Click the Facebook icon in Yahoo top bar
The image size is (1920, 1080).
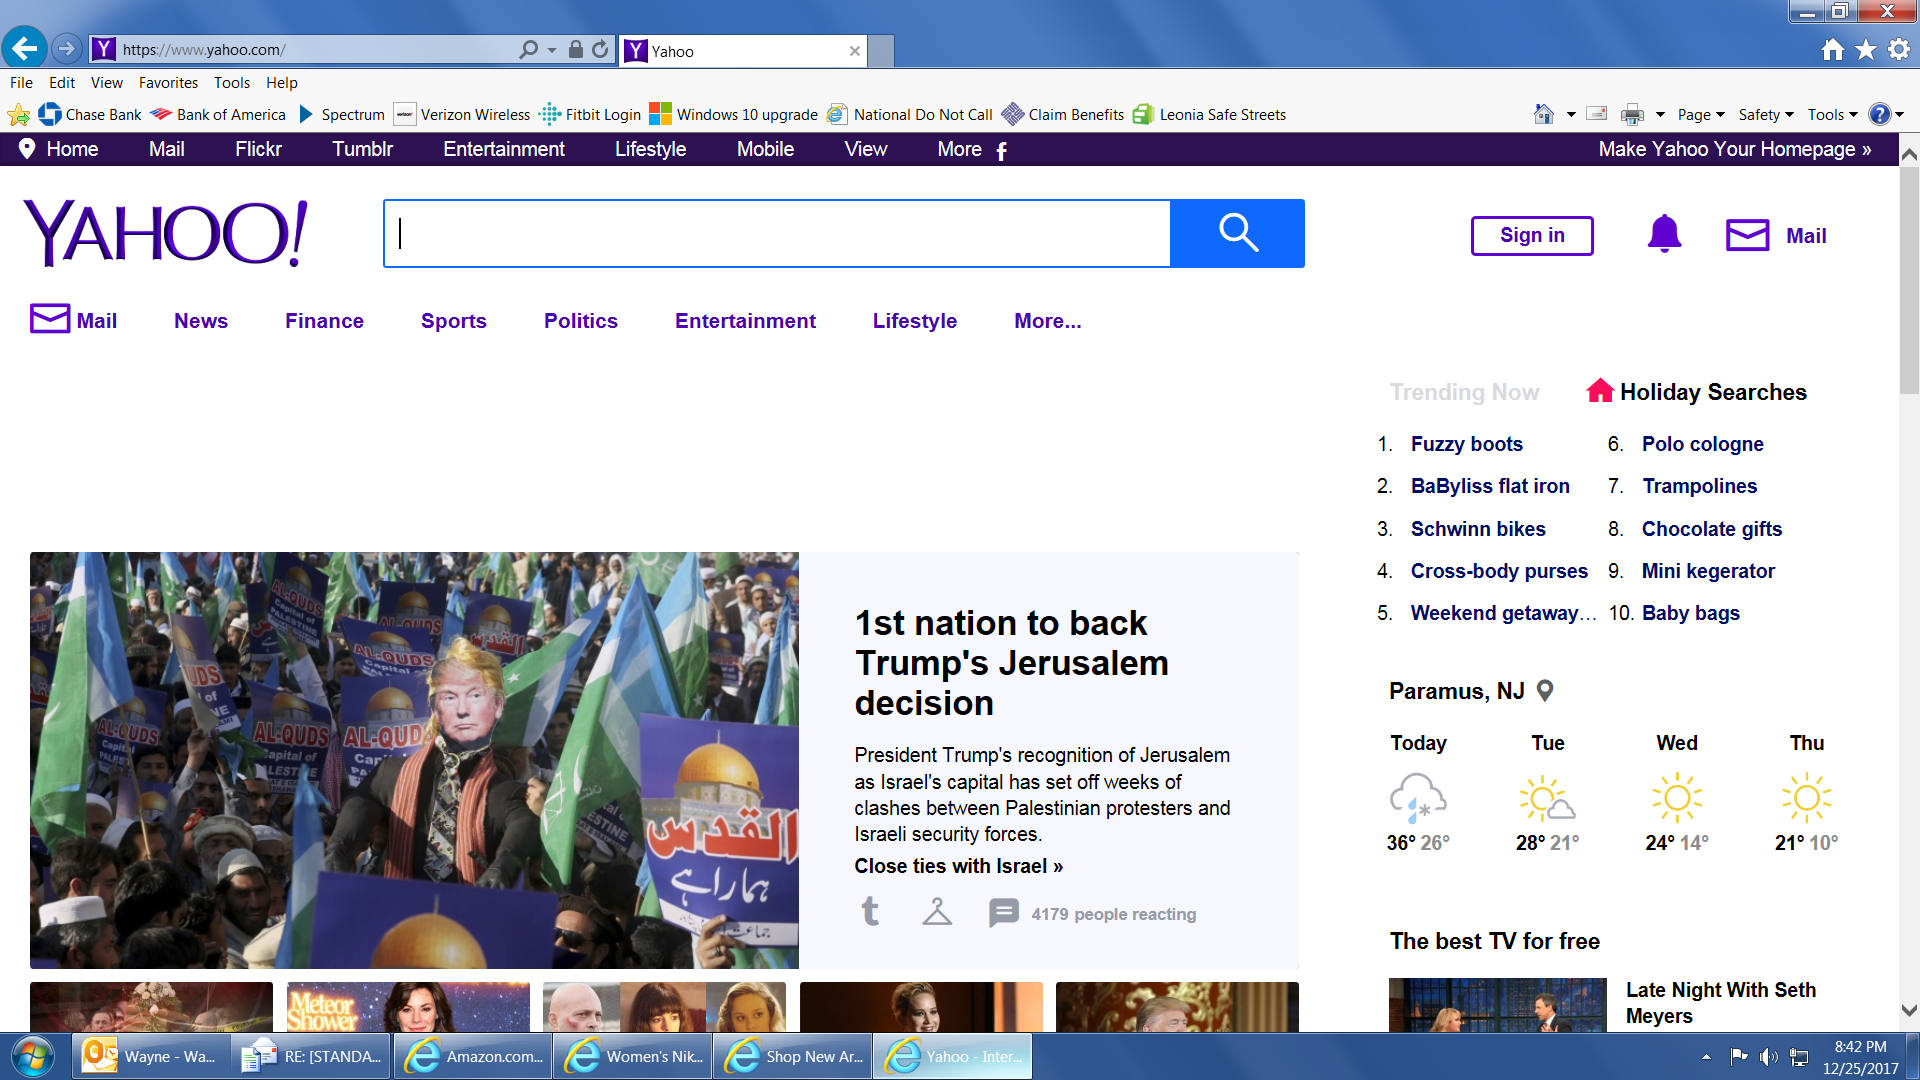pos(1001,150)
